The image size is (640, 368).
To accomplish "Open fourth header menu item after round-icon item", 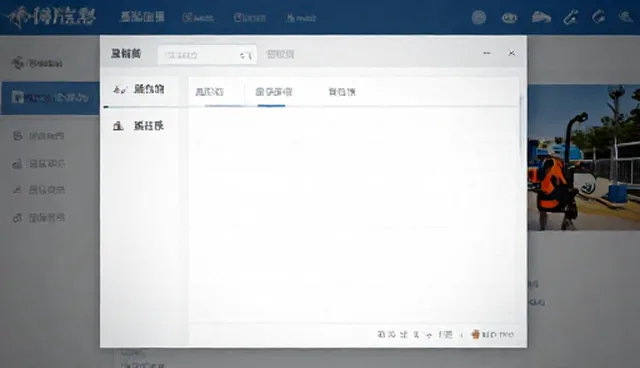I will 301,18.
